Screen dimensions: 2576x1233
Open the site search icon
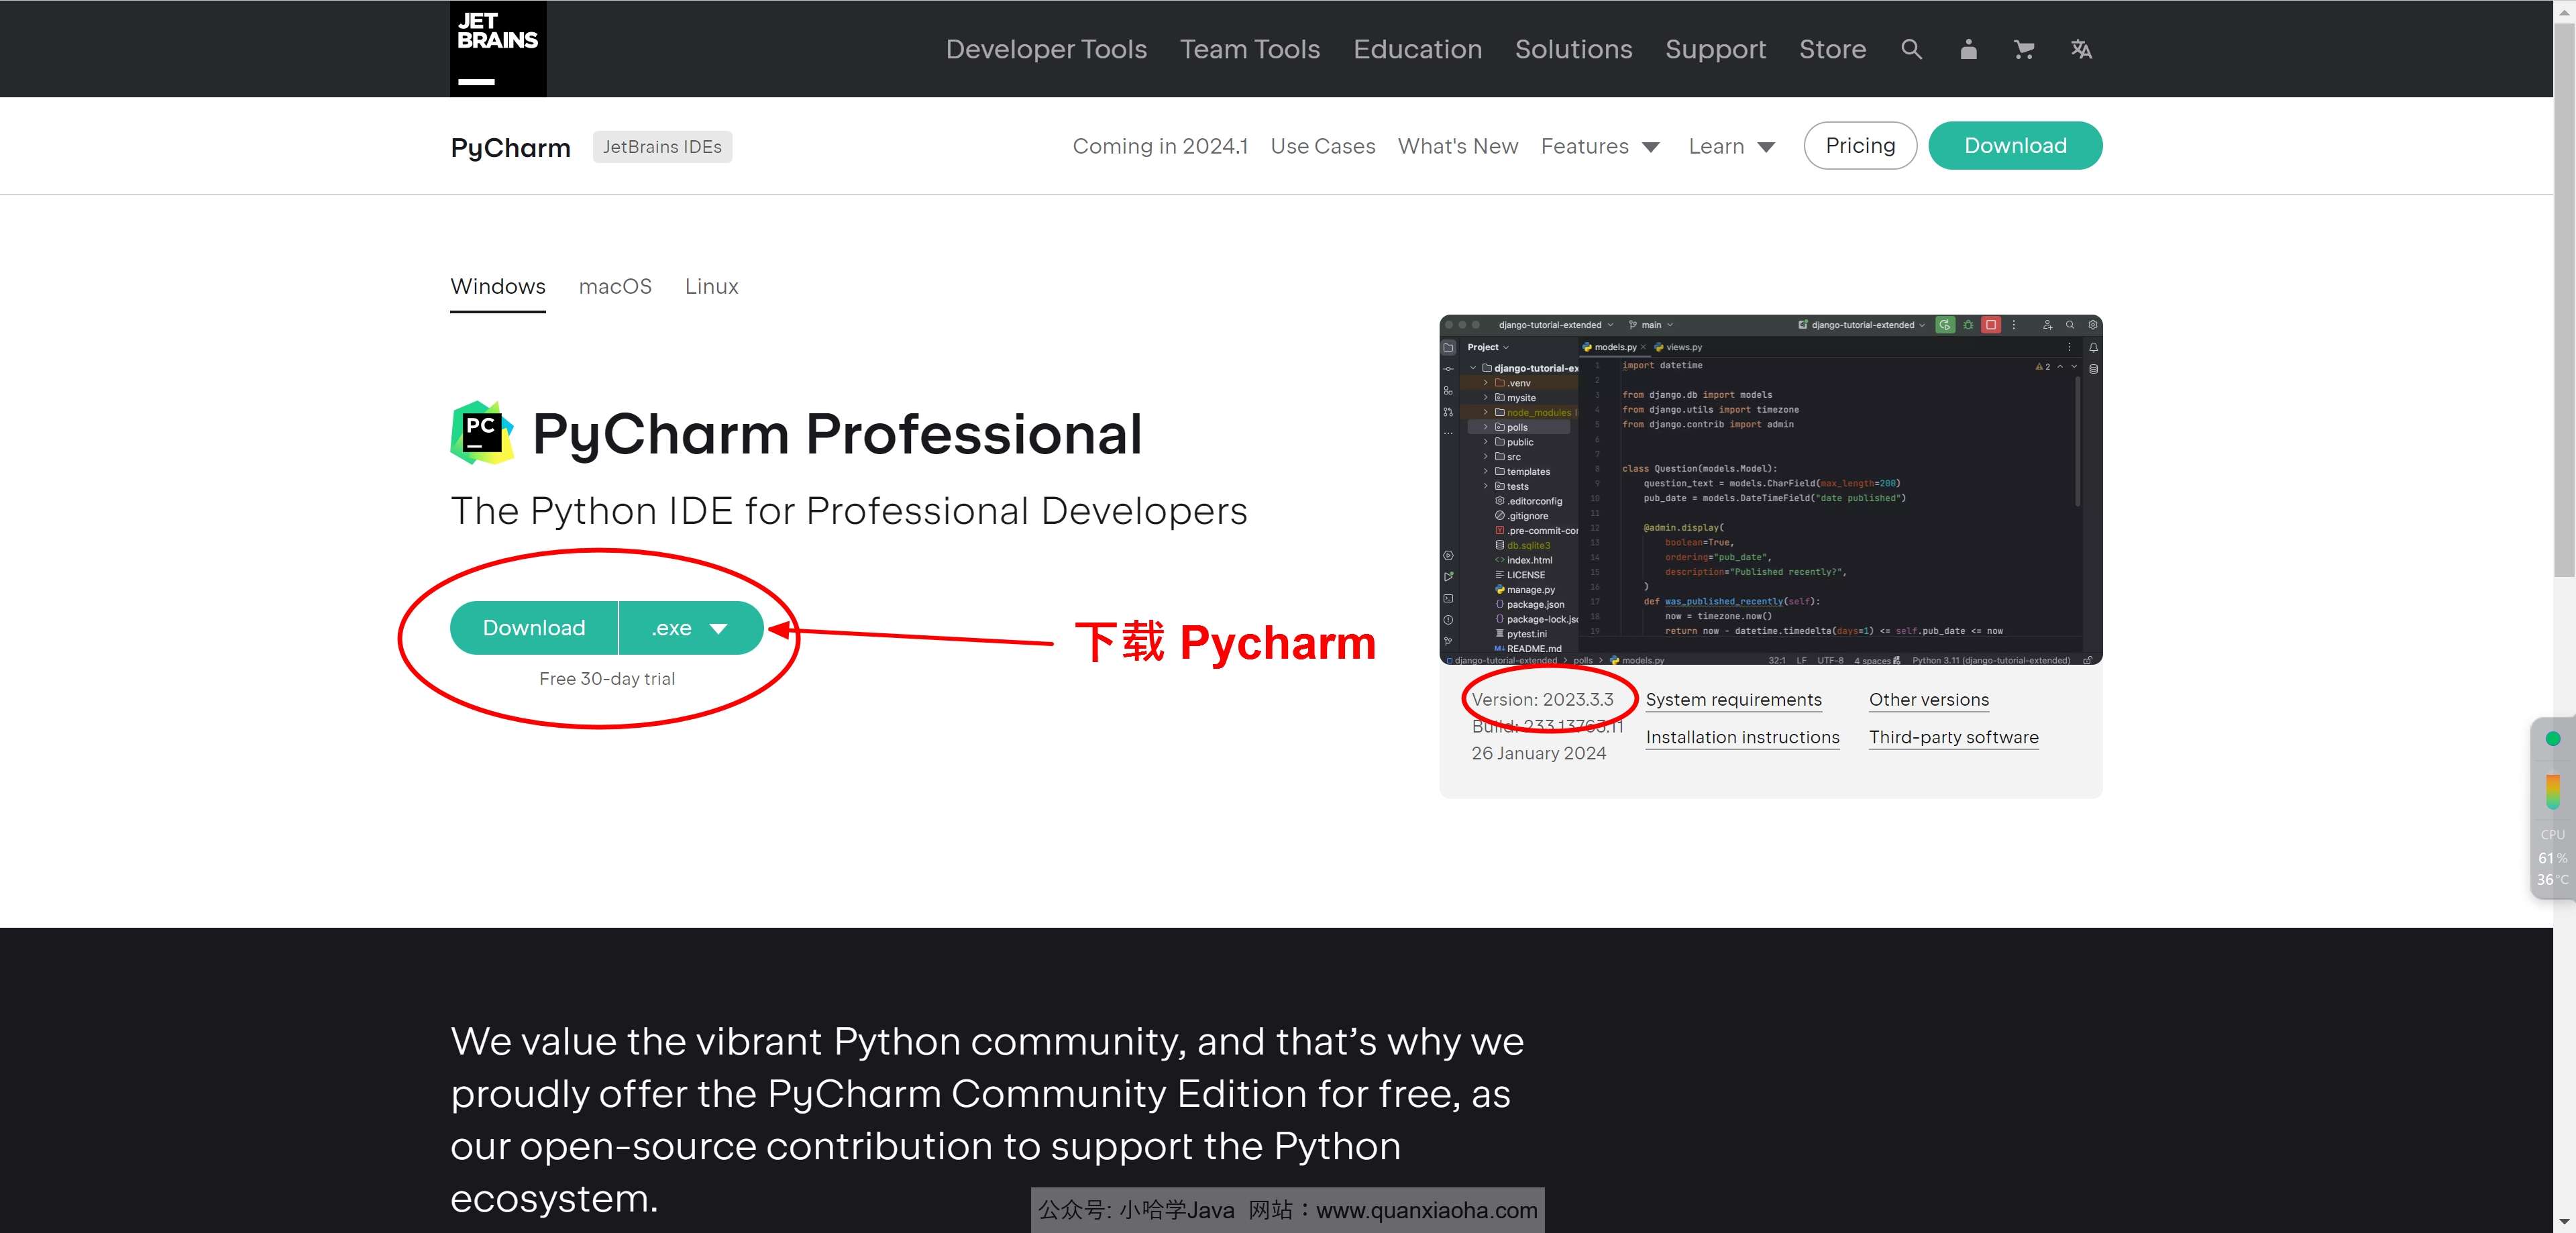(1911, 49)
